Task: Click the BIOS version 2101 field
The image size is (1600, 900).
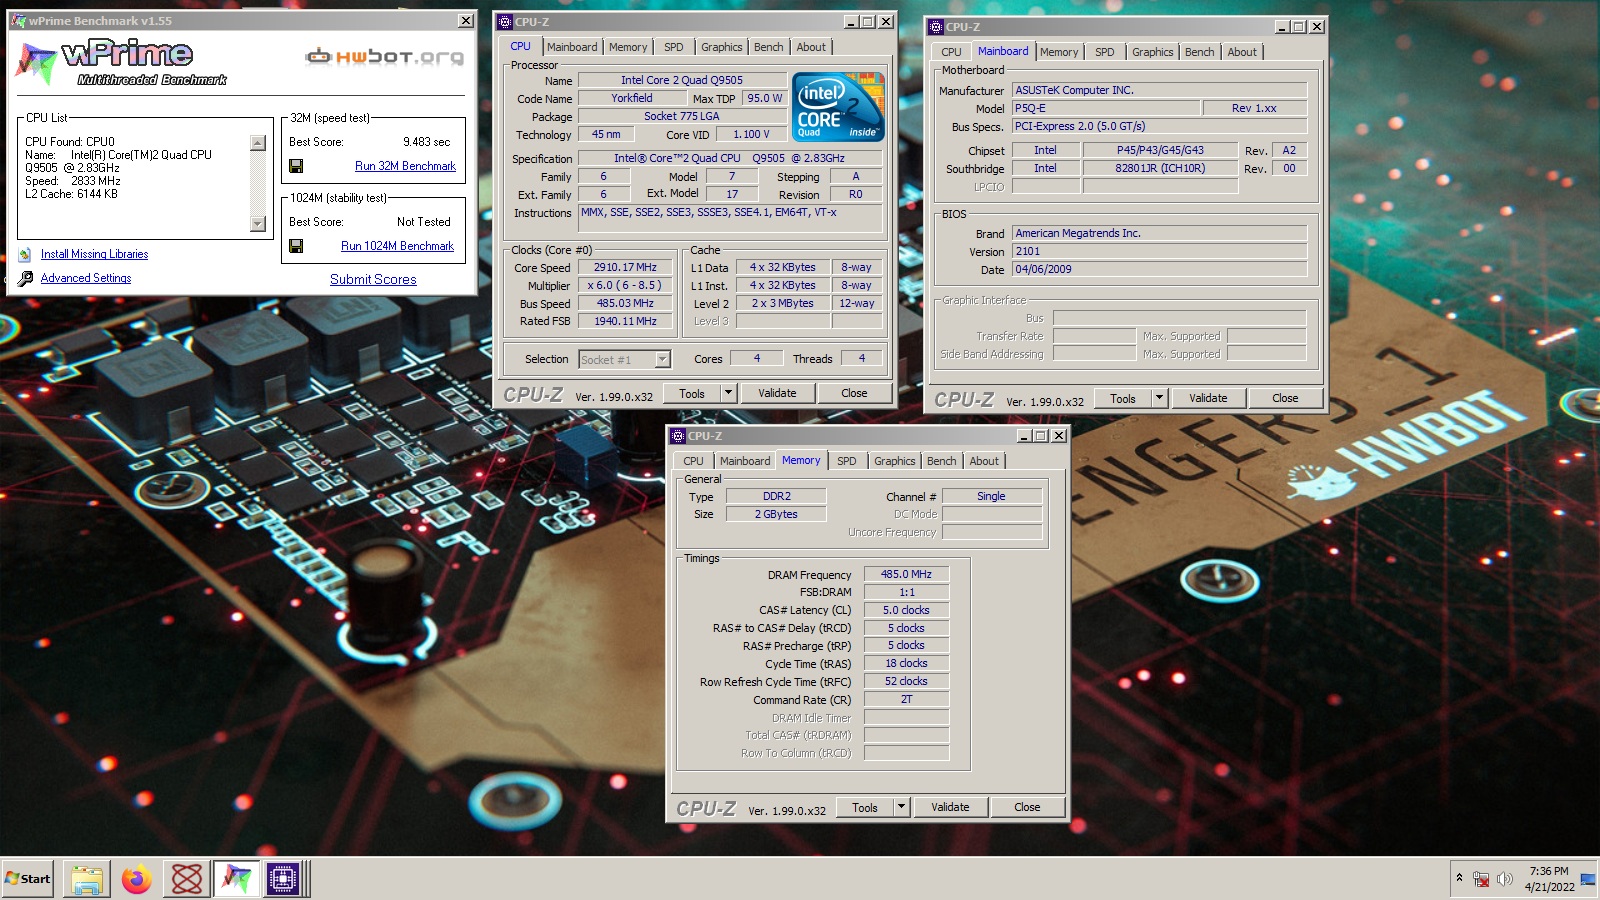Action: tap(1159, 252)
